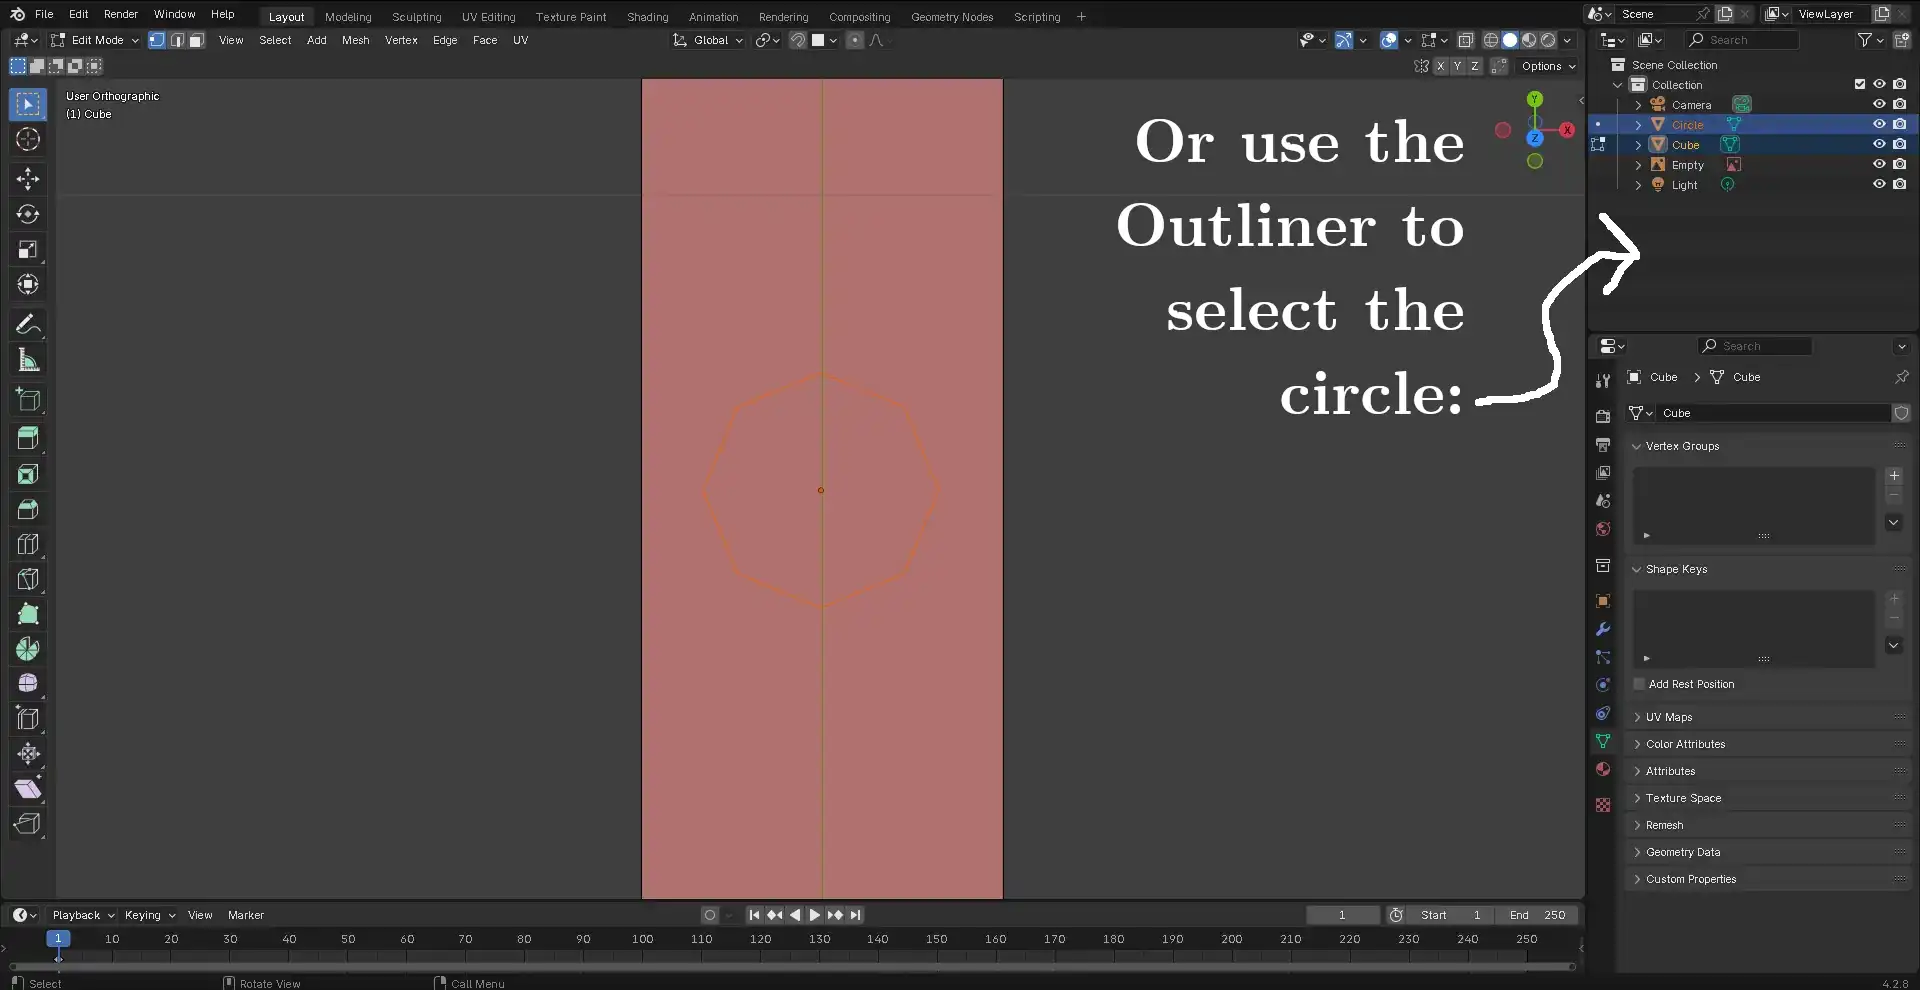Open the Physics properties tab
This screenshot has width=1920, height=990.
(x=1603, y=685)
